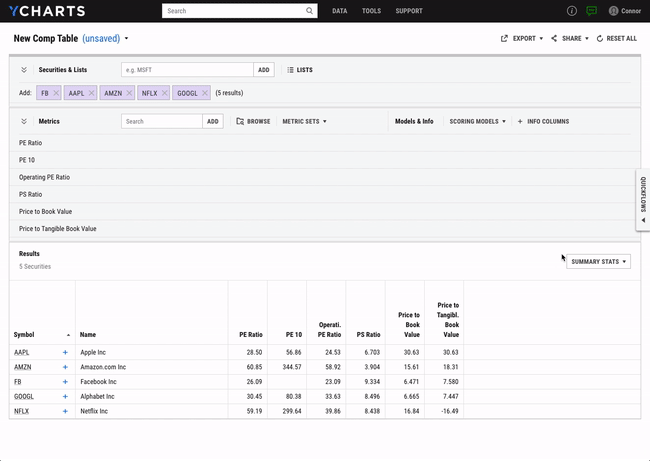Open the Metric Sets dropdown
The height and width of the screenshot is (461, 650).
pyautogui.click(x=305, y=121)
